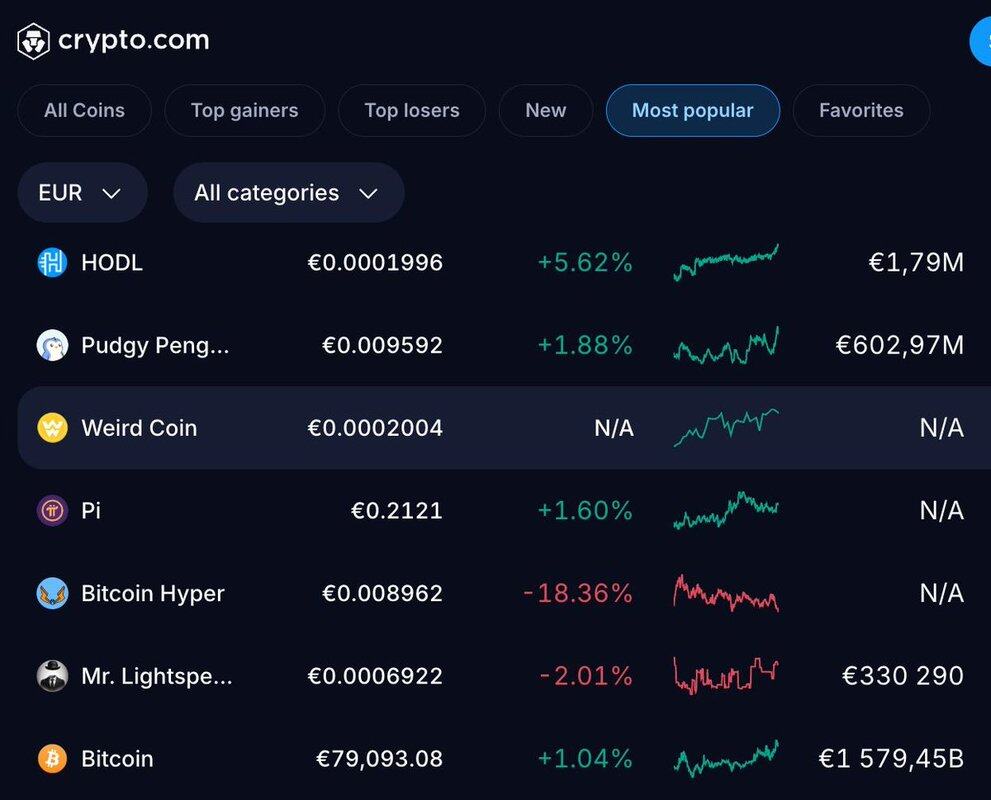
Task: Click the Mr. Lightspeed coin icon
Action: [x=52, y=676]
